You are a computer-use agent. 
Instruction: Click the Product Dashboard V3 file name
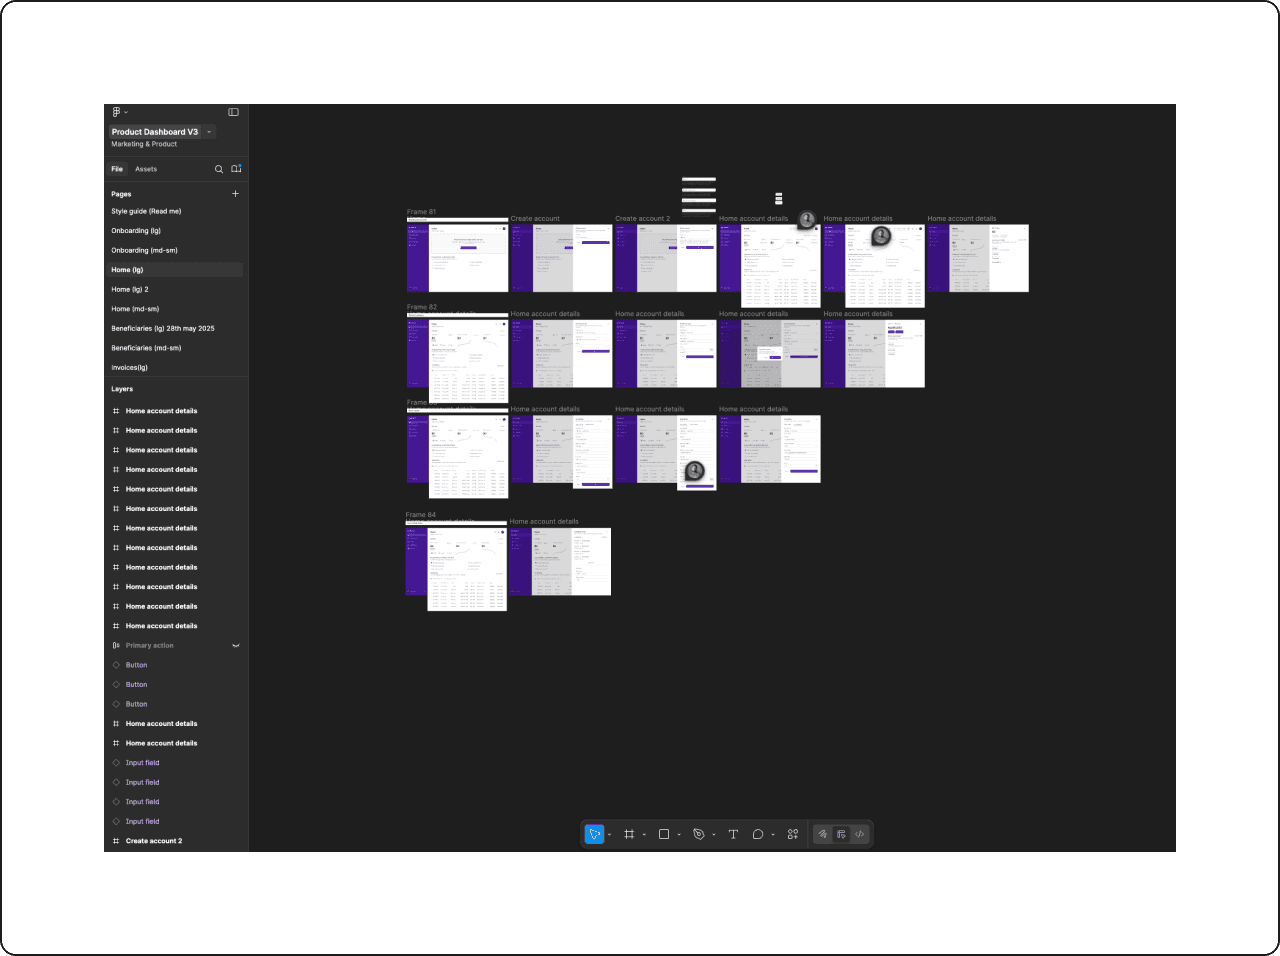click(155, 132)
